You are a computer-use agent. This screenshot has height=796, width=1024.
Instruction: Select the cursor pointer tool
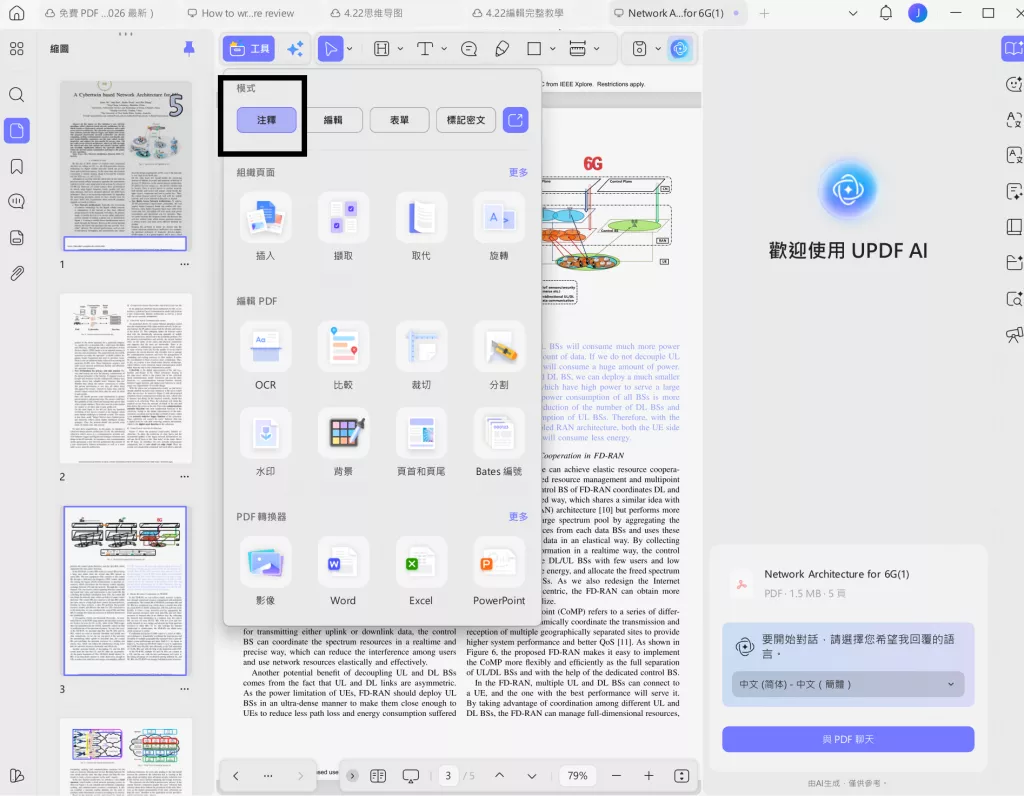330,49
